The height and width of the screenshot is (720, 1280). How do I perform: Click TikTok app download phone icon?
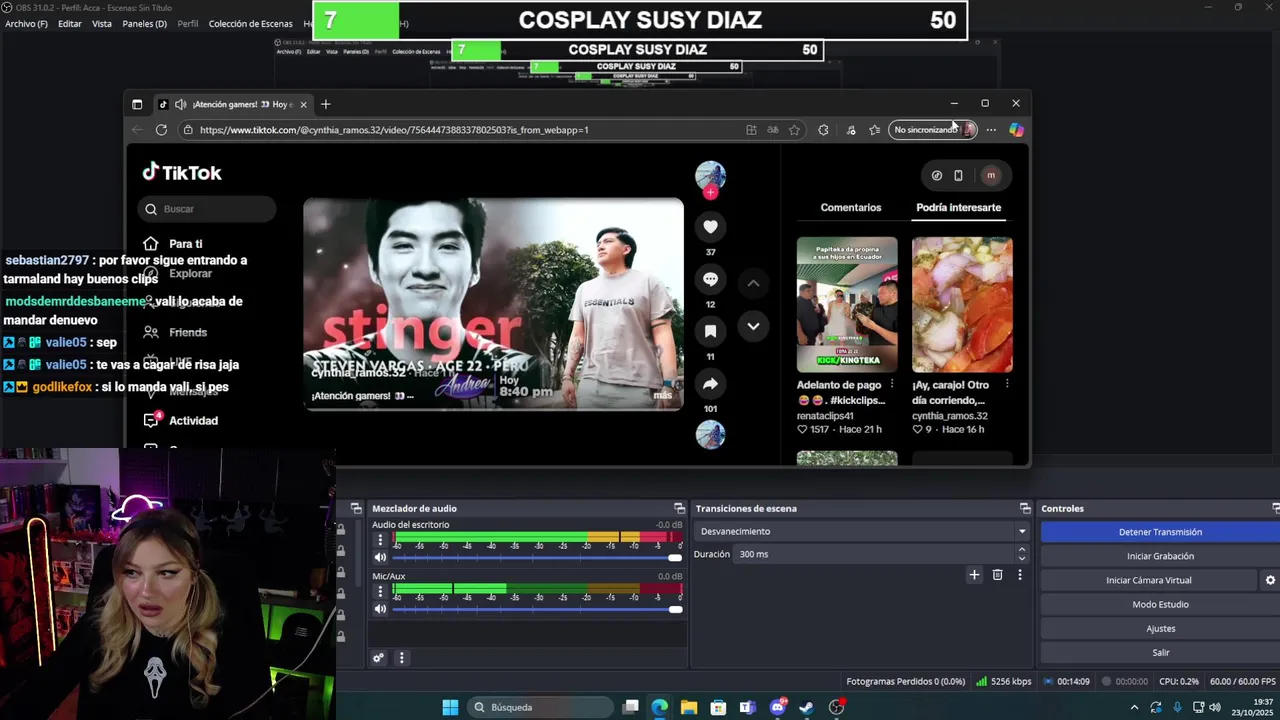click(958, 175)
